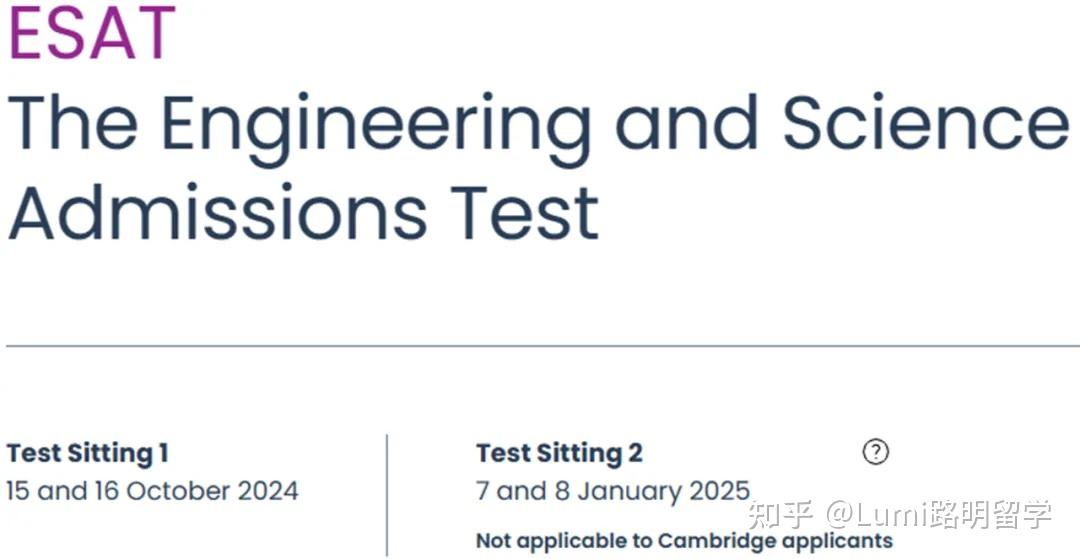This screenshot has width=1080, height=559.
Task: Select the Test Sitting 2 label
Action: coord(559,453)
